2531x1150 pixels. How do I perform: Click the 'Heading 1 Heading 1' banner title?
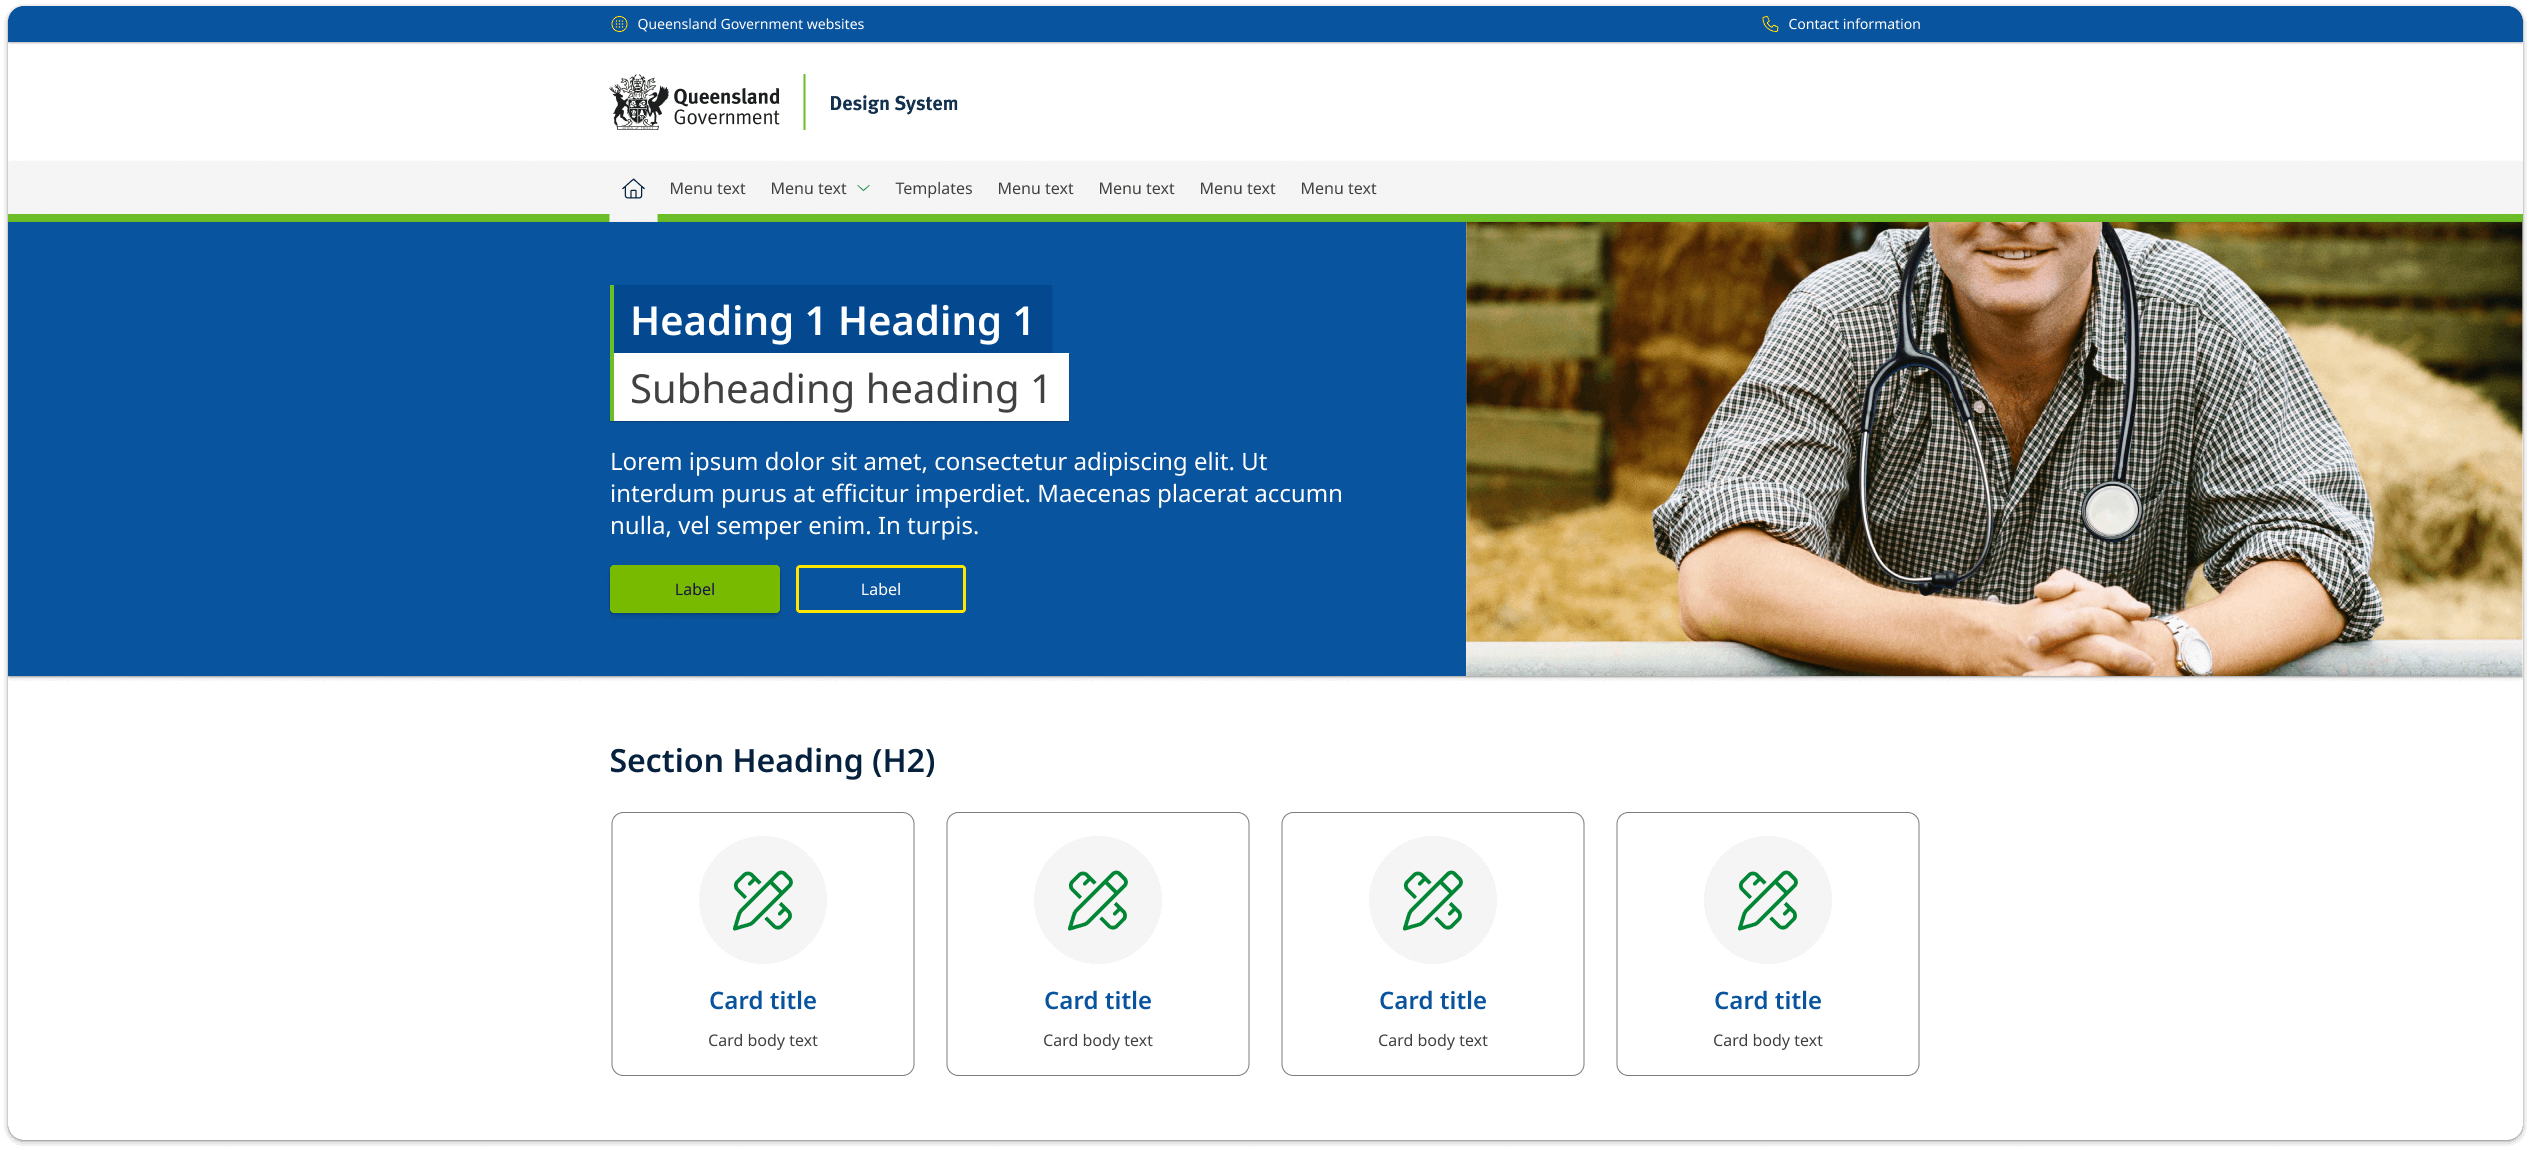click(x=832, y=320)
